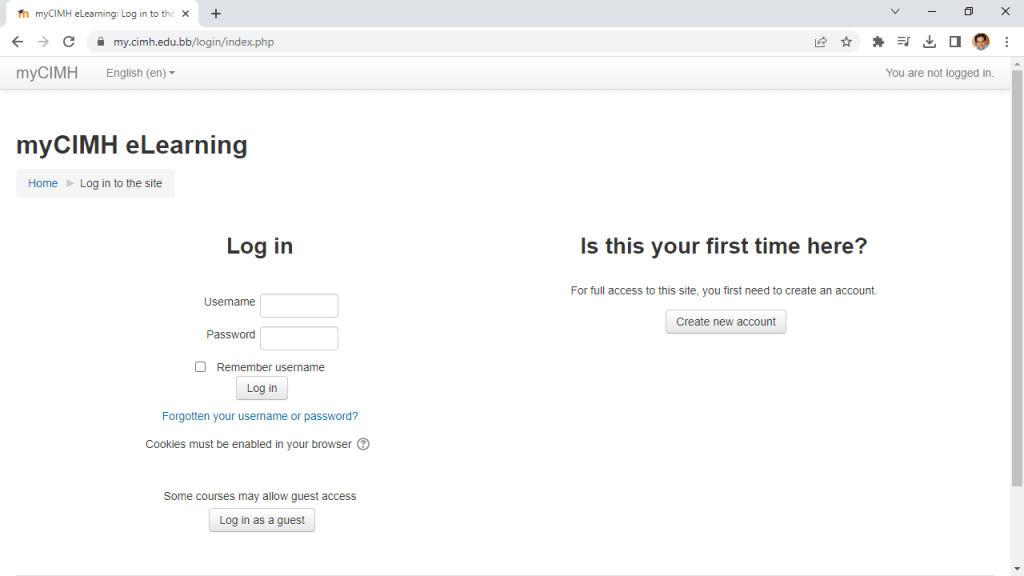Enable the Remember username checkbox

click(200, 367)
